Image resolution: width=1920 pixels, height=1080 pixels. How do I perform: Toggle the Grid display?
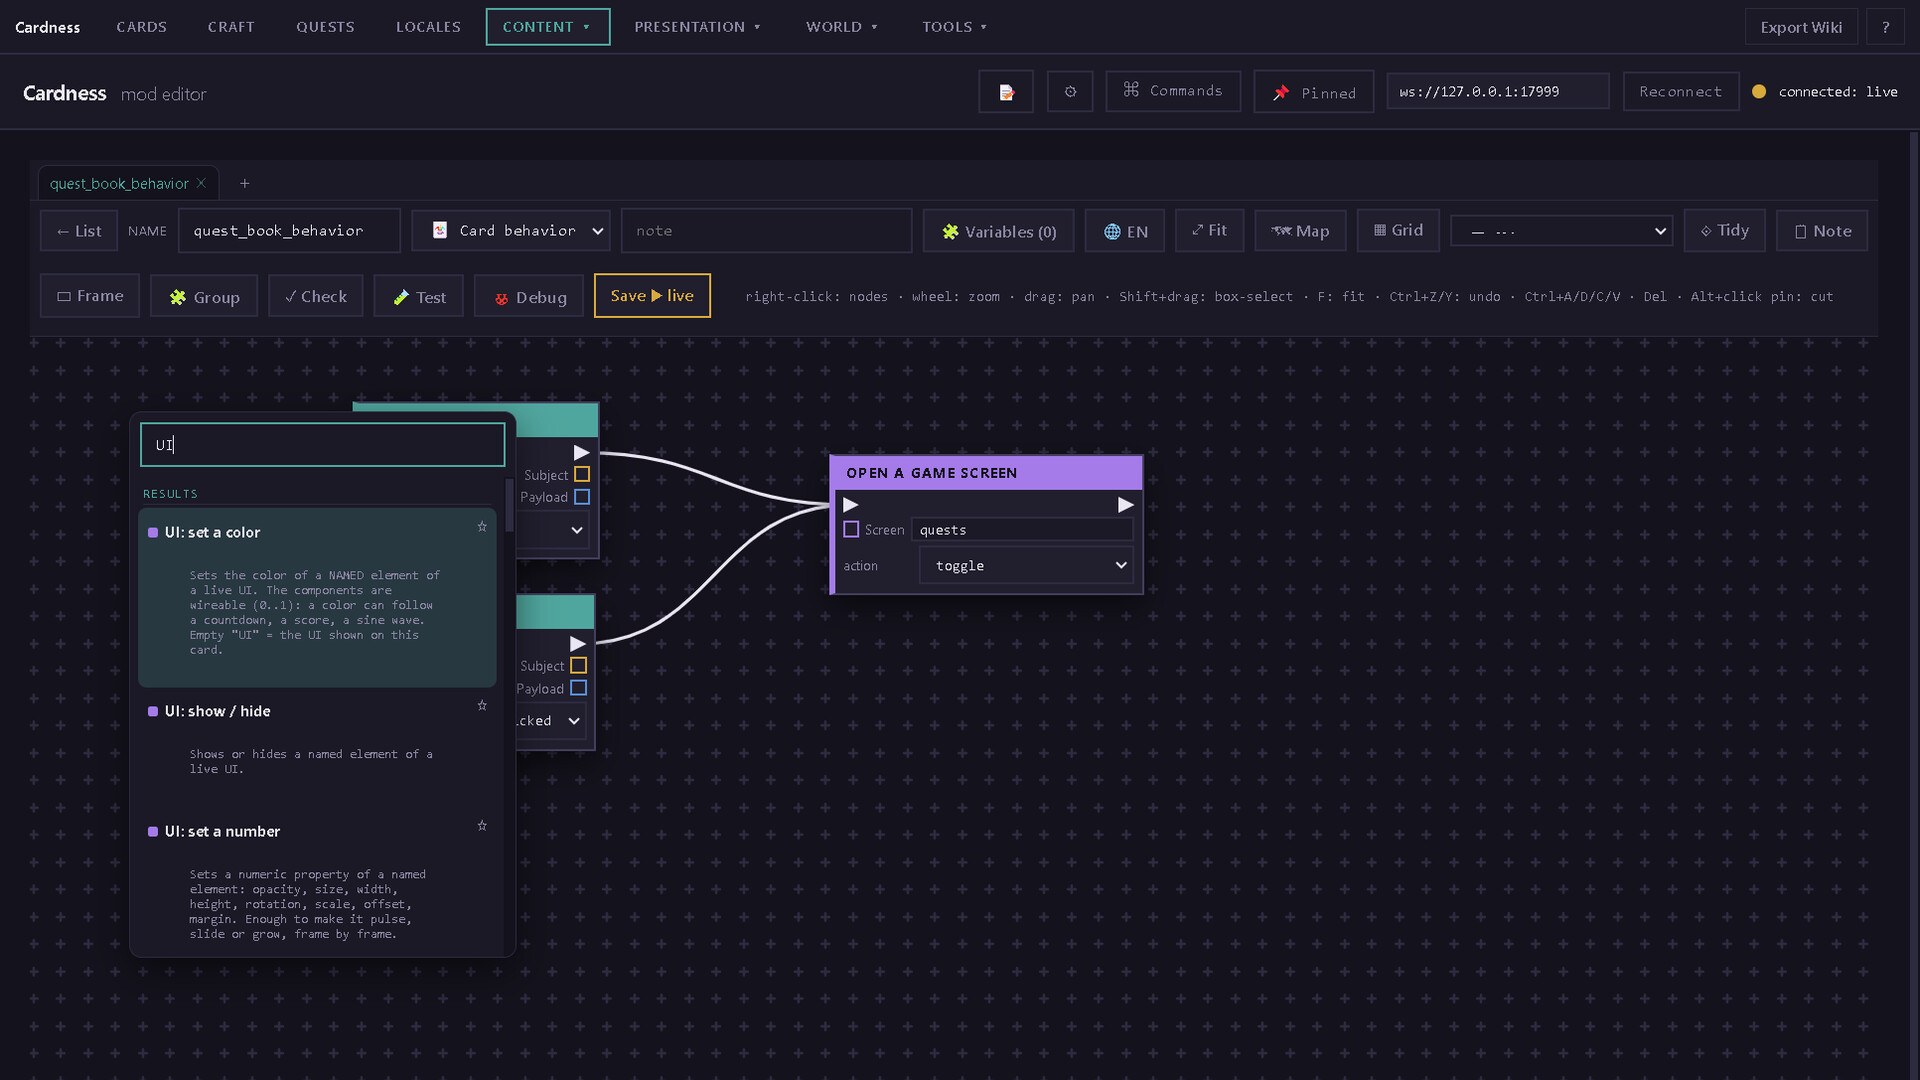(x=1398, y=230)
